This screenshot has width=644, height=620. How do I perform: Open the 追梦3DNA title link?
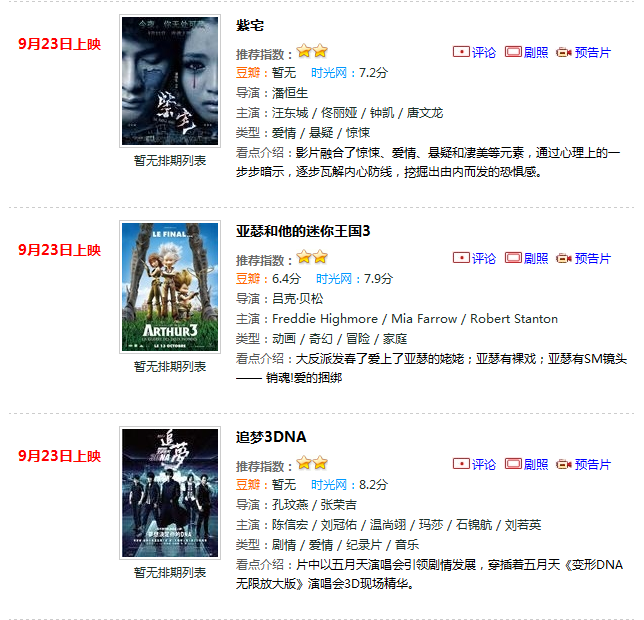point(271,437)
